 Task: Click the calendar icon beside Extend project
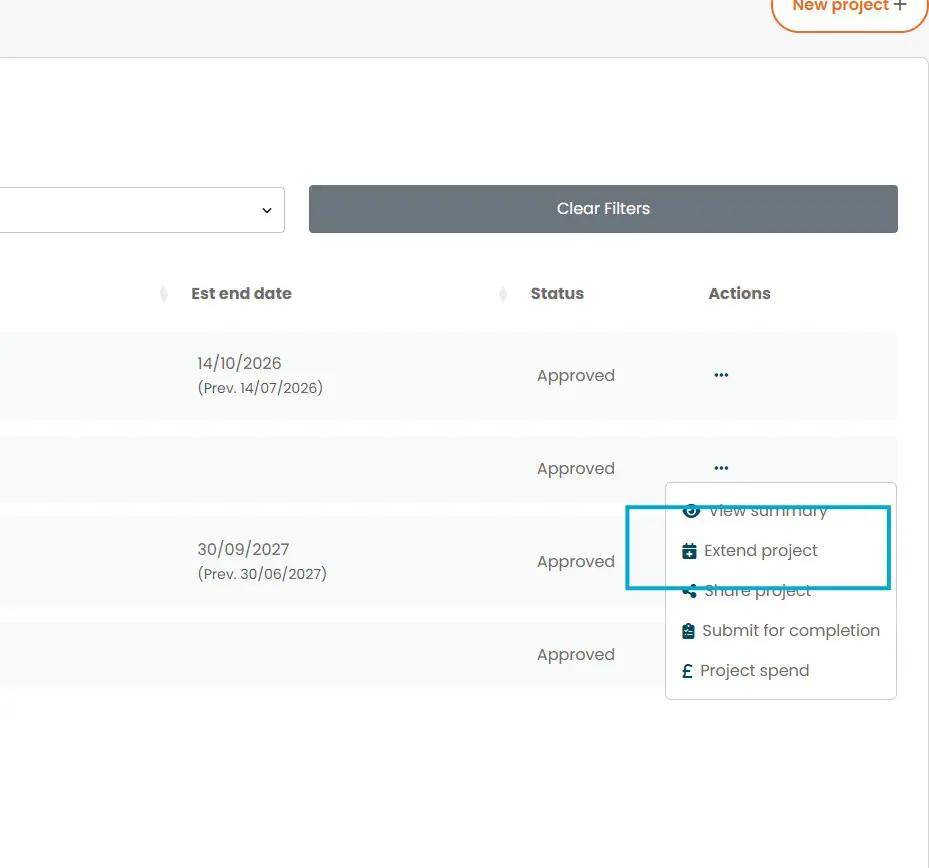(x=689, y=551)
